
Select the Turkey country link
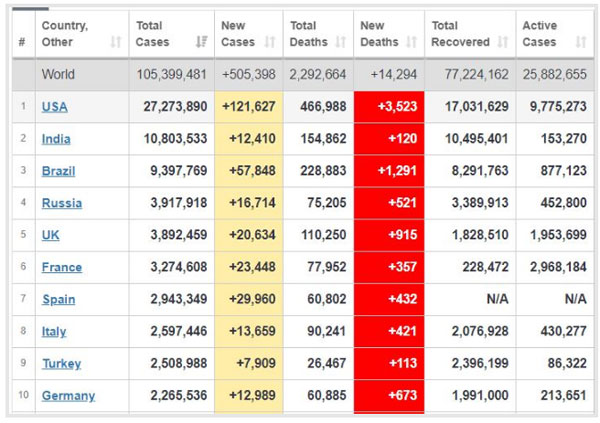(x=61, y=363)
